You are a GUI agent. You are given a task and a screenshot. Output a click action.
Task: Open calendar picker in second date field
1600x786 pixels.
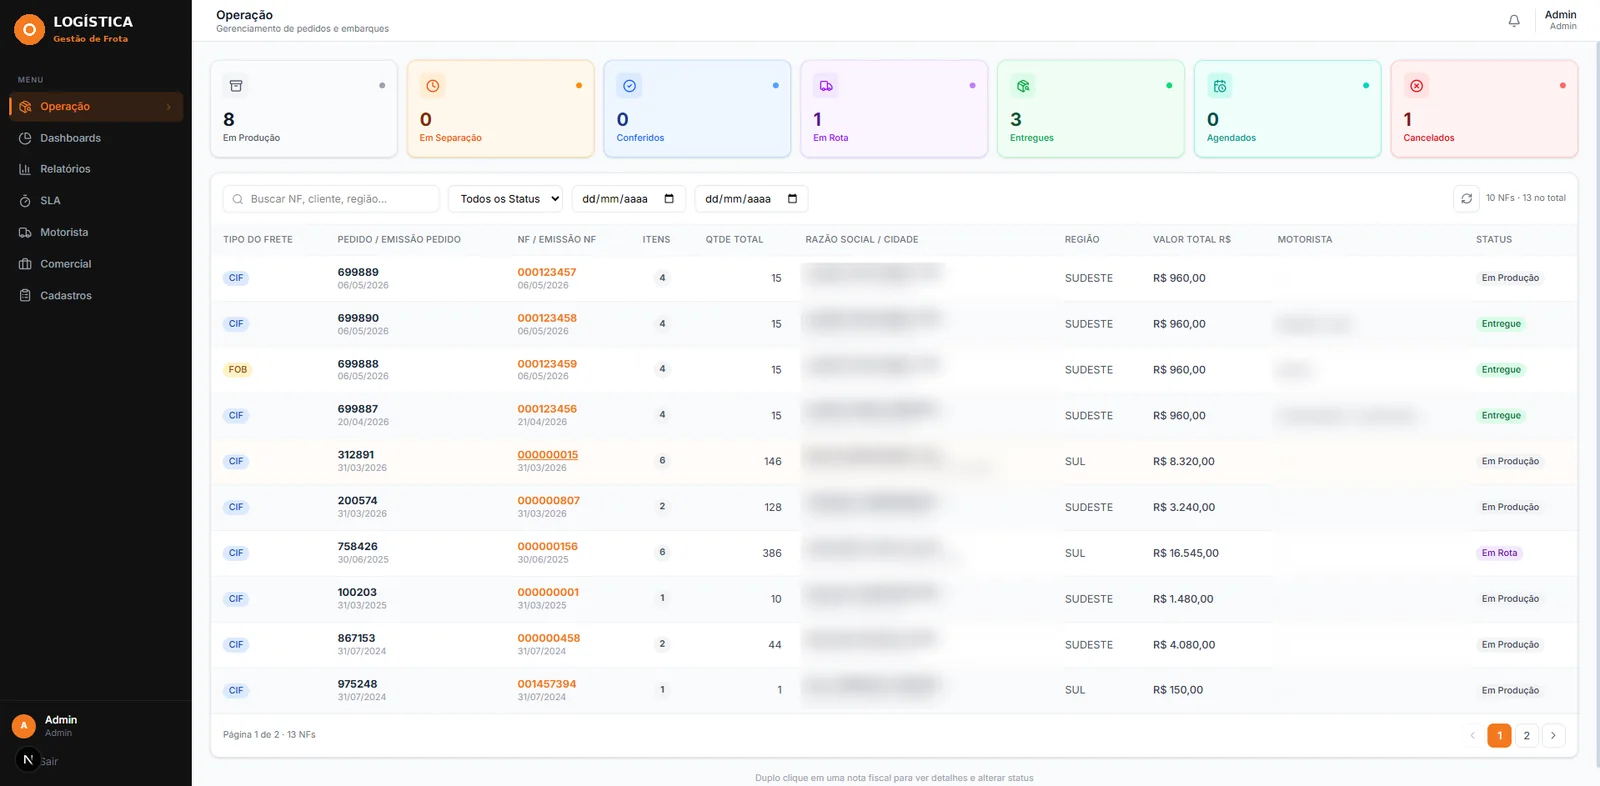pos(792,199)
